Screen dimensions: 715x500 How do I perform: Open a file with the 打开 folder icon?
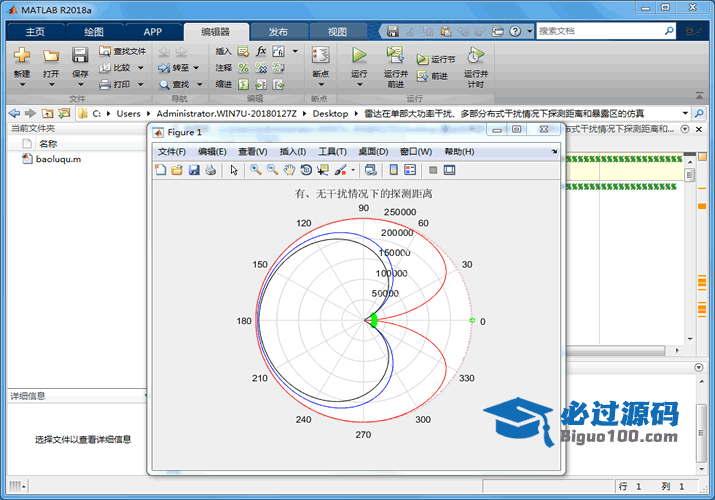tap(51, 56)
